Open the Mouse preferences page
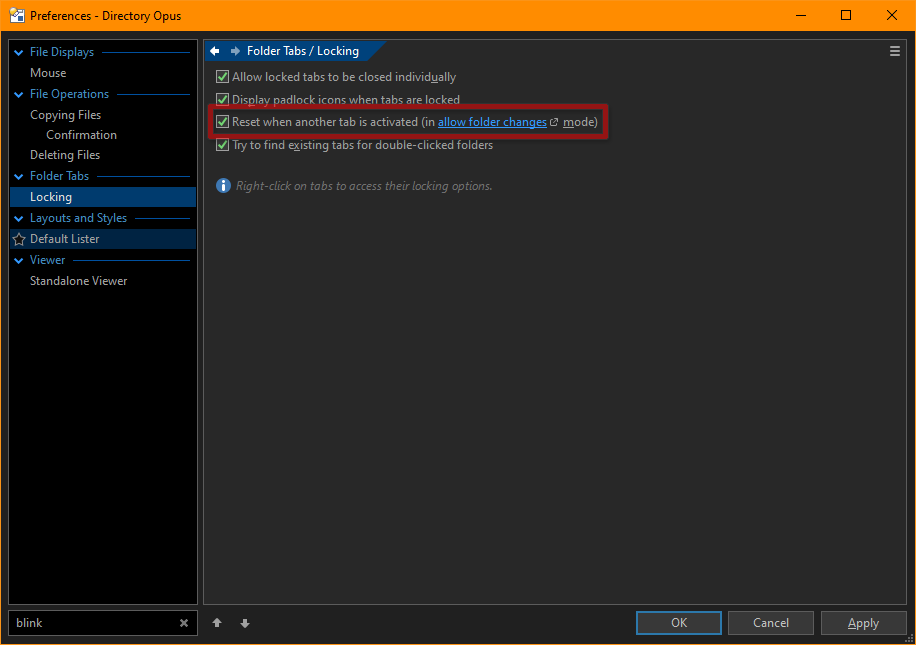This screenshot has height=645, width=916. 48,73
